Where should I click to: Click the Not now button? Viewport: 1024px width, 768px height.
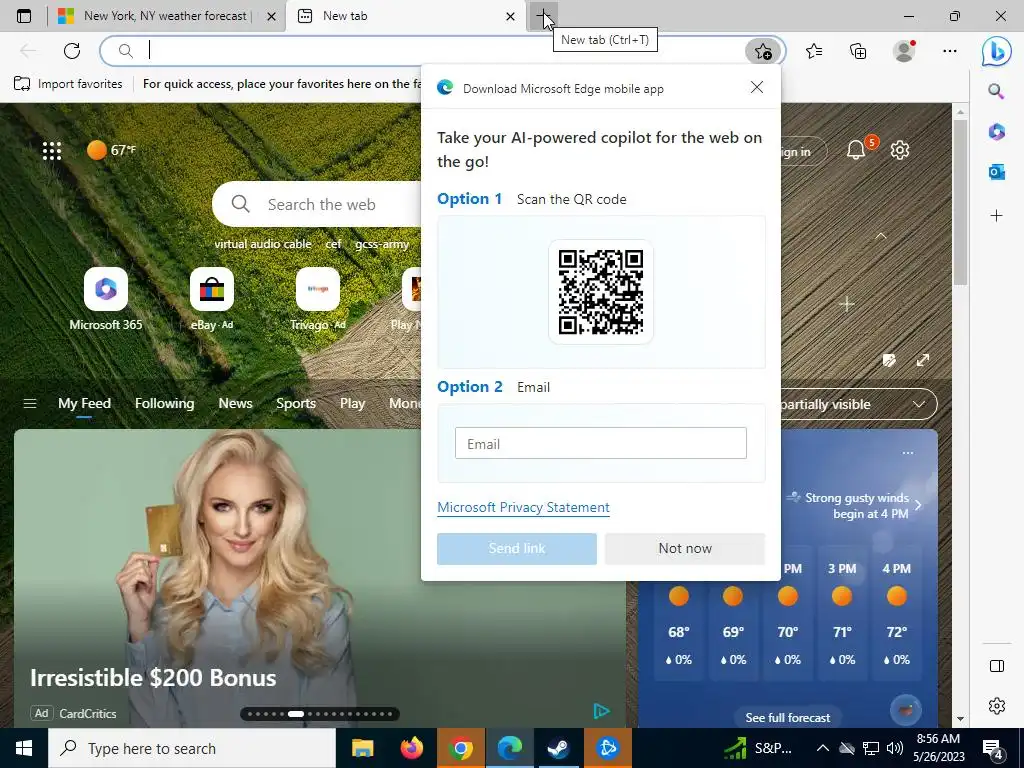(x=684, y=549)
